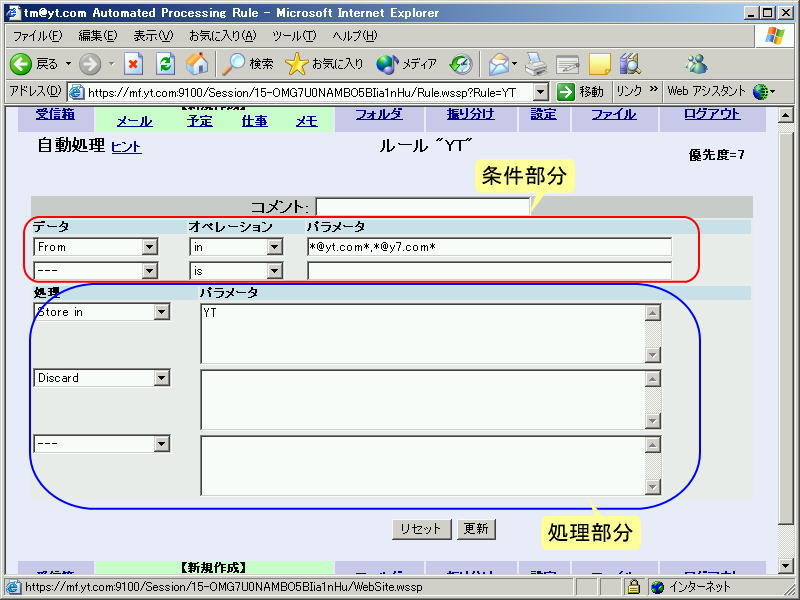Screen dimensions: 800x600
Task: Click the Mail envelope toolbar icon
Action: pyautogui.click(x=498, y=64)
